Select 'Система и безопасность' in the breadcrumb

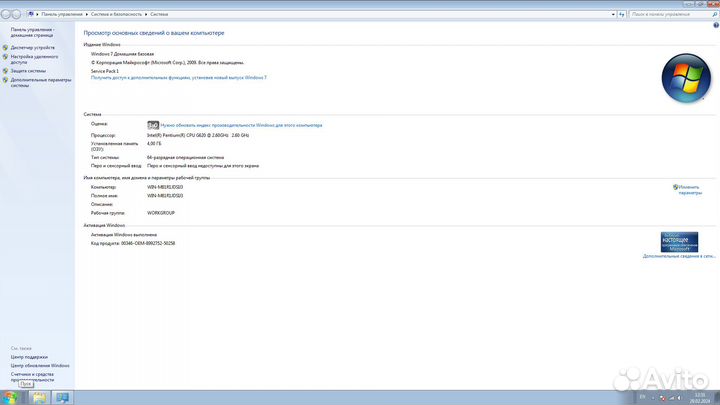pyautogui.click(x=116, y=14)
